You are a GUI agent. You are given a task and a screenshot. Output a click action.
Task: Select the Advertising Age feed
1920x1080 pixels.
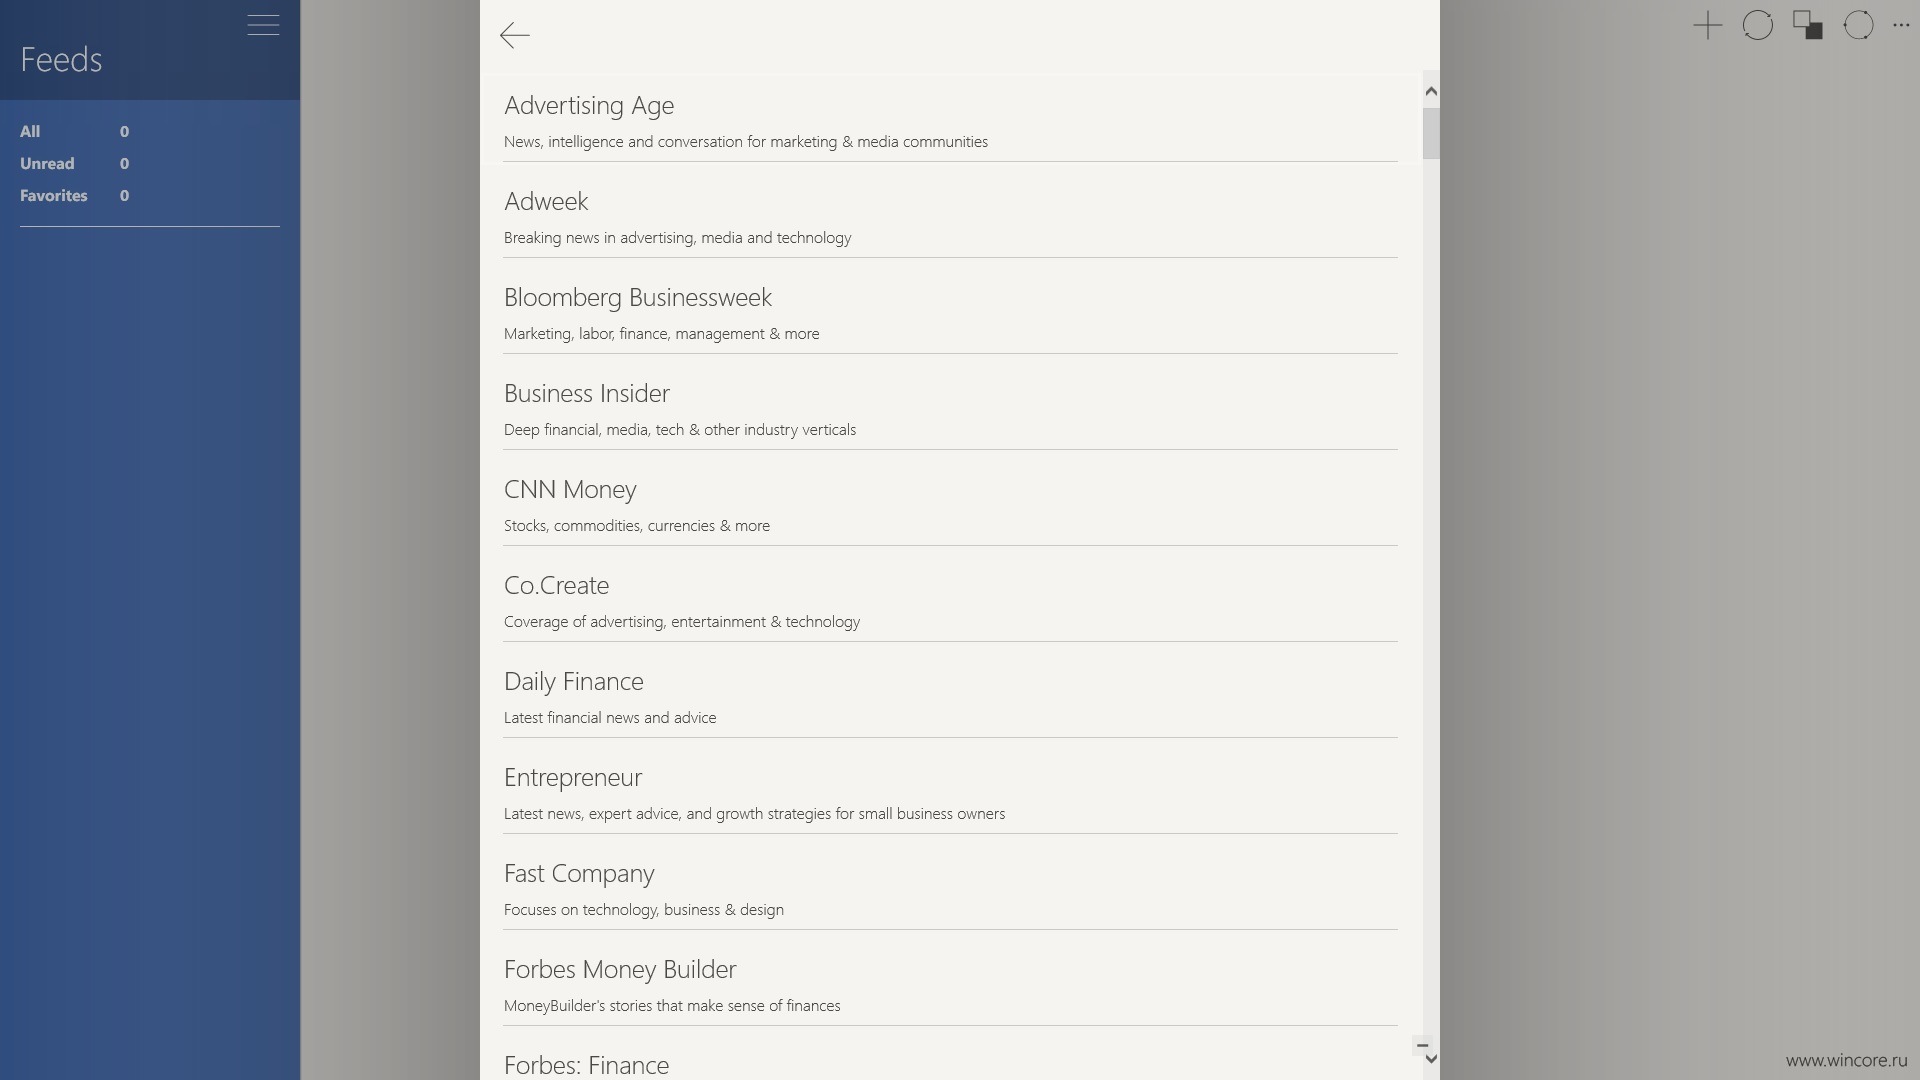pyautogui.click(x=950, y=119)
